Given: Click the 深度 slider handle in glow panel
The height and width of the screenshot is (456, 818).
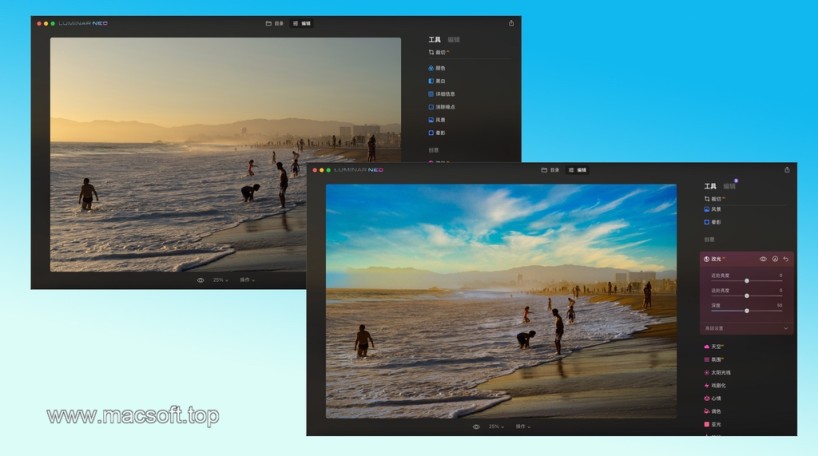Looking at the screenshot, I should tap(746, 310).
